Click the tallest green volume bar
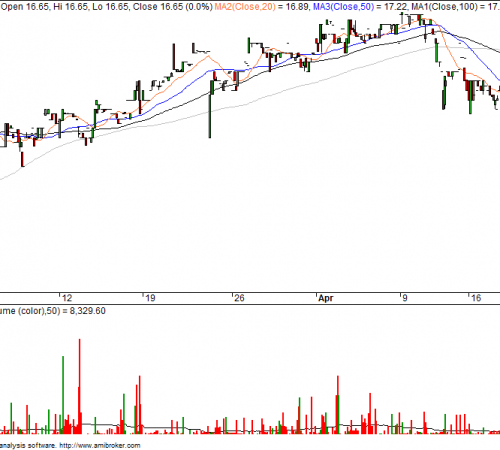Image resolution: width=500 pixels, height=450 pixels. click(63, 395)
